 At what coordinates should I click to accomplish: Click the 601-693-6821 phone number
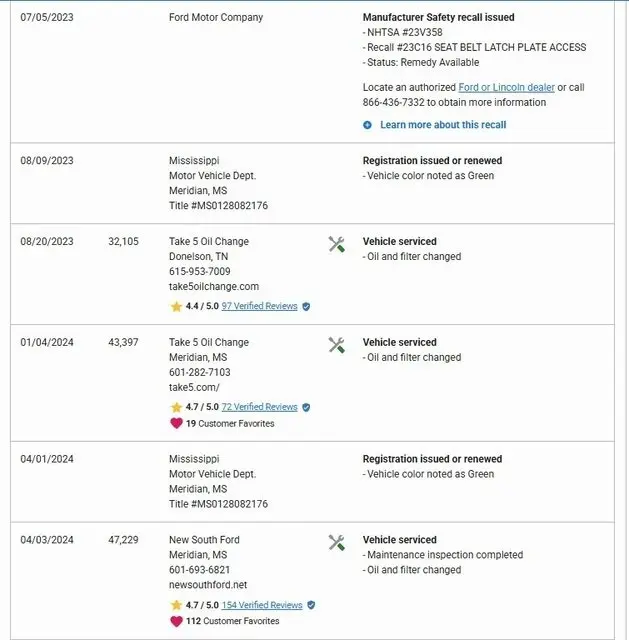pos(200,570)
